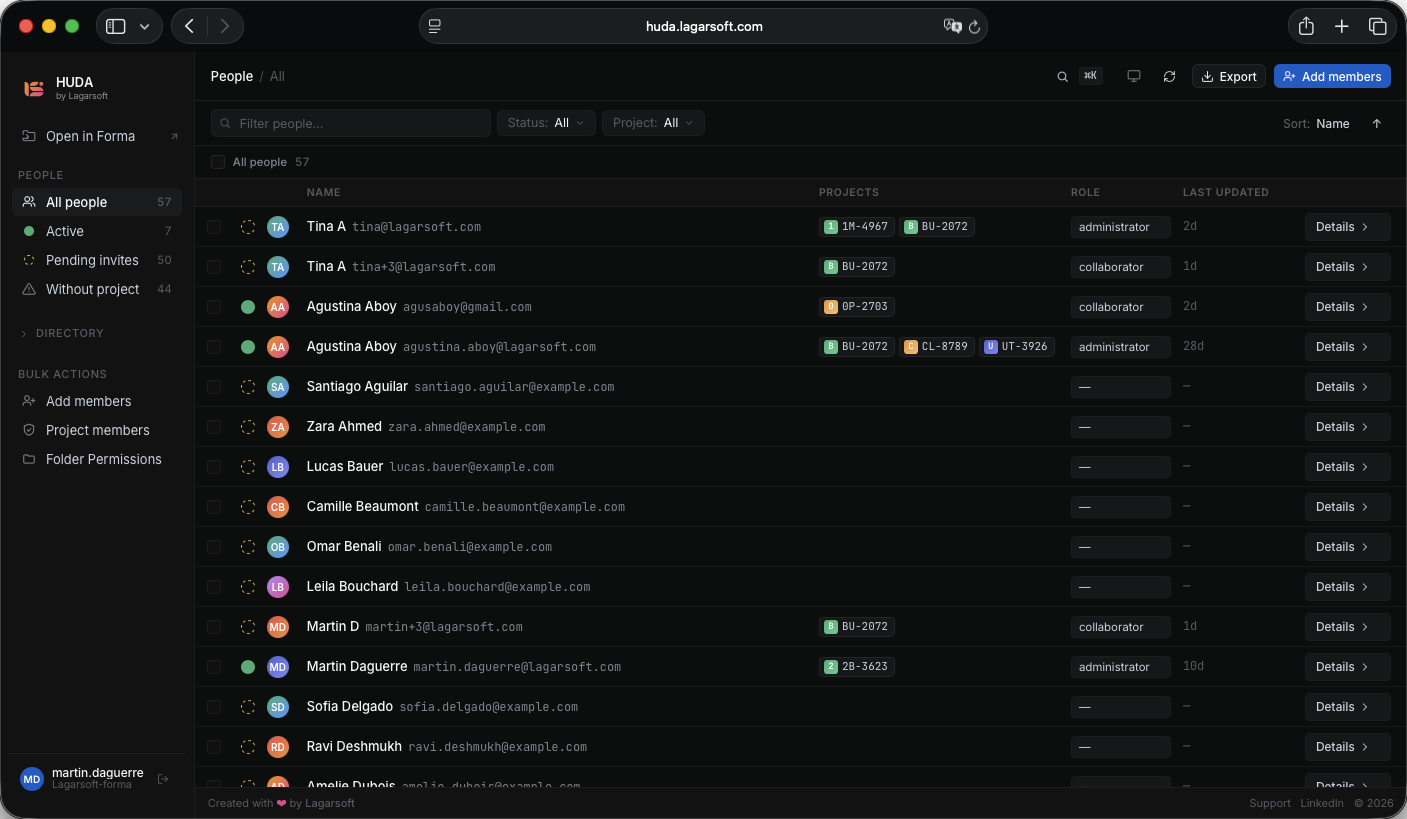Select Without project in sidebar
Screen dimensions: 1407x819
[x=97, y=289]
